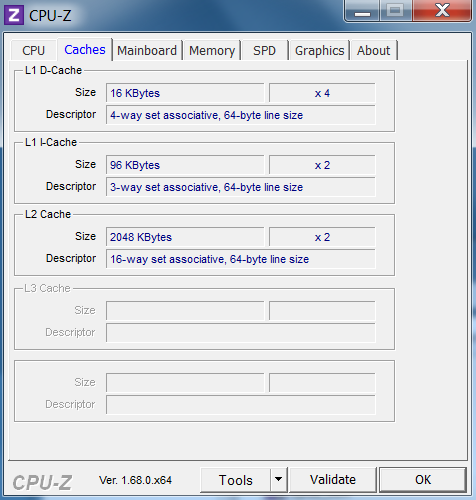Viewport: 476px width, 500px height.
Task: Click the empty L3 Cache size field
Action: coord(185,311)
